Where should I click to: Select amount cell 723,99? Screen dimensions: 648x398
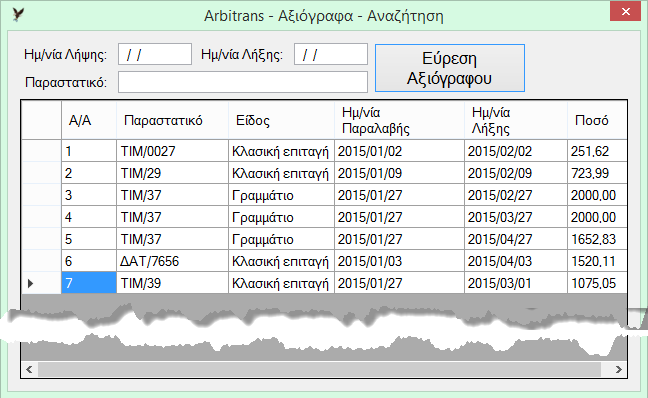(597, 173)
